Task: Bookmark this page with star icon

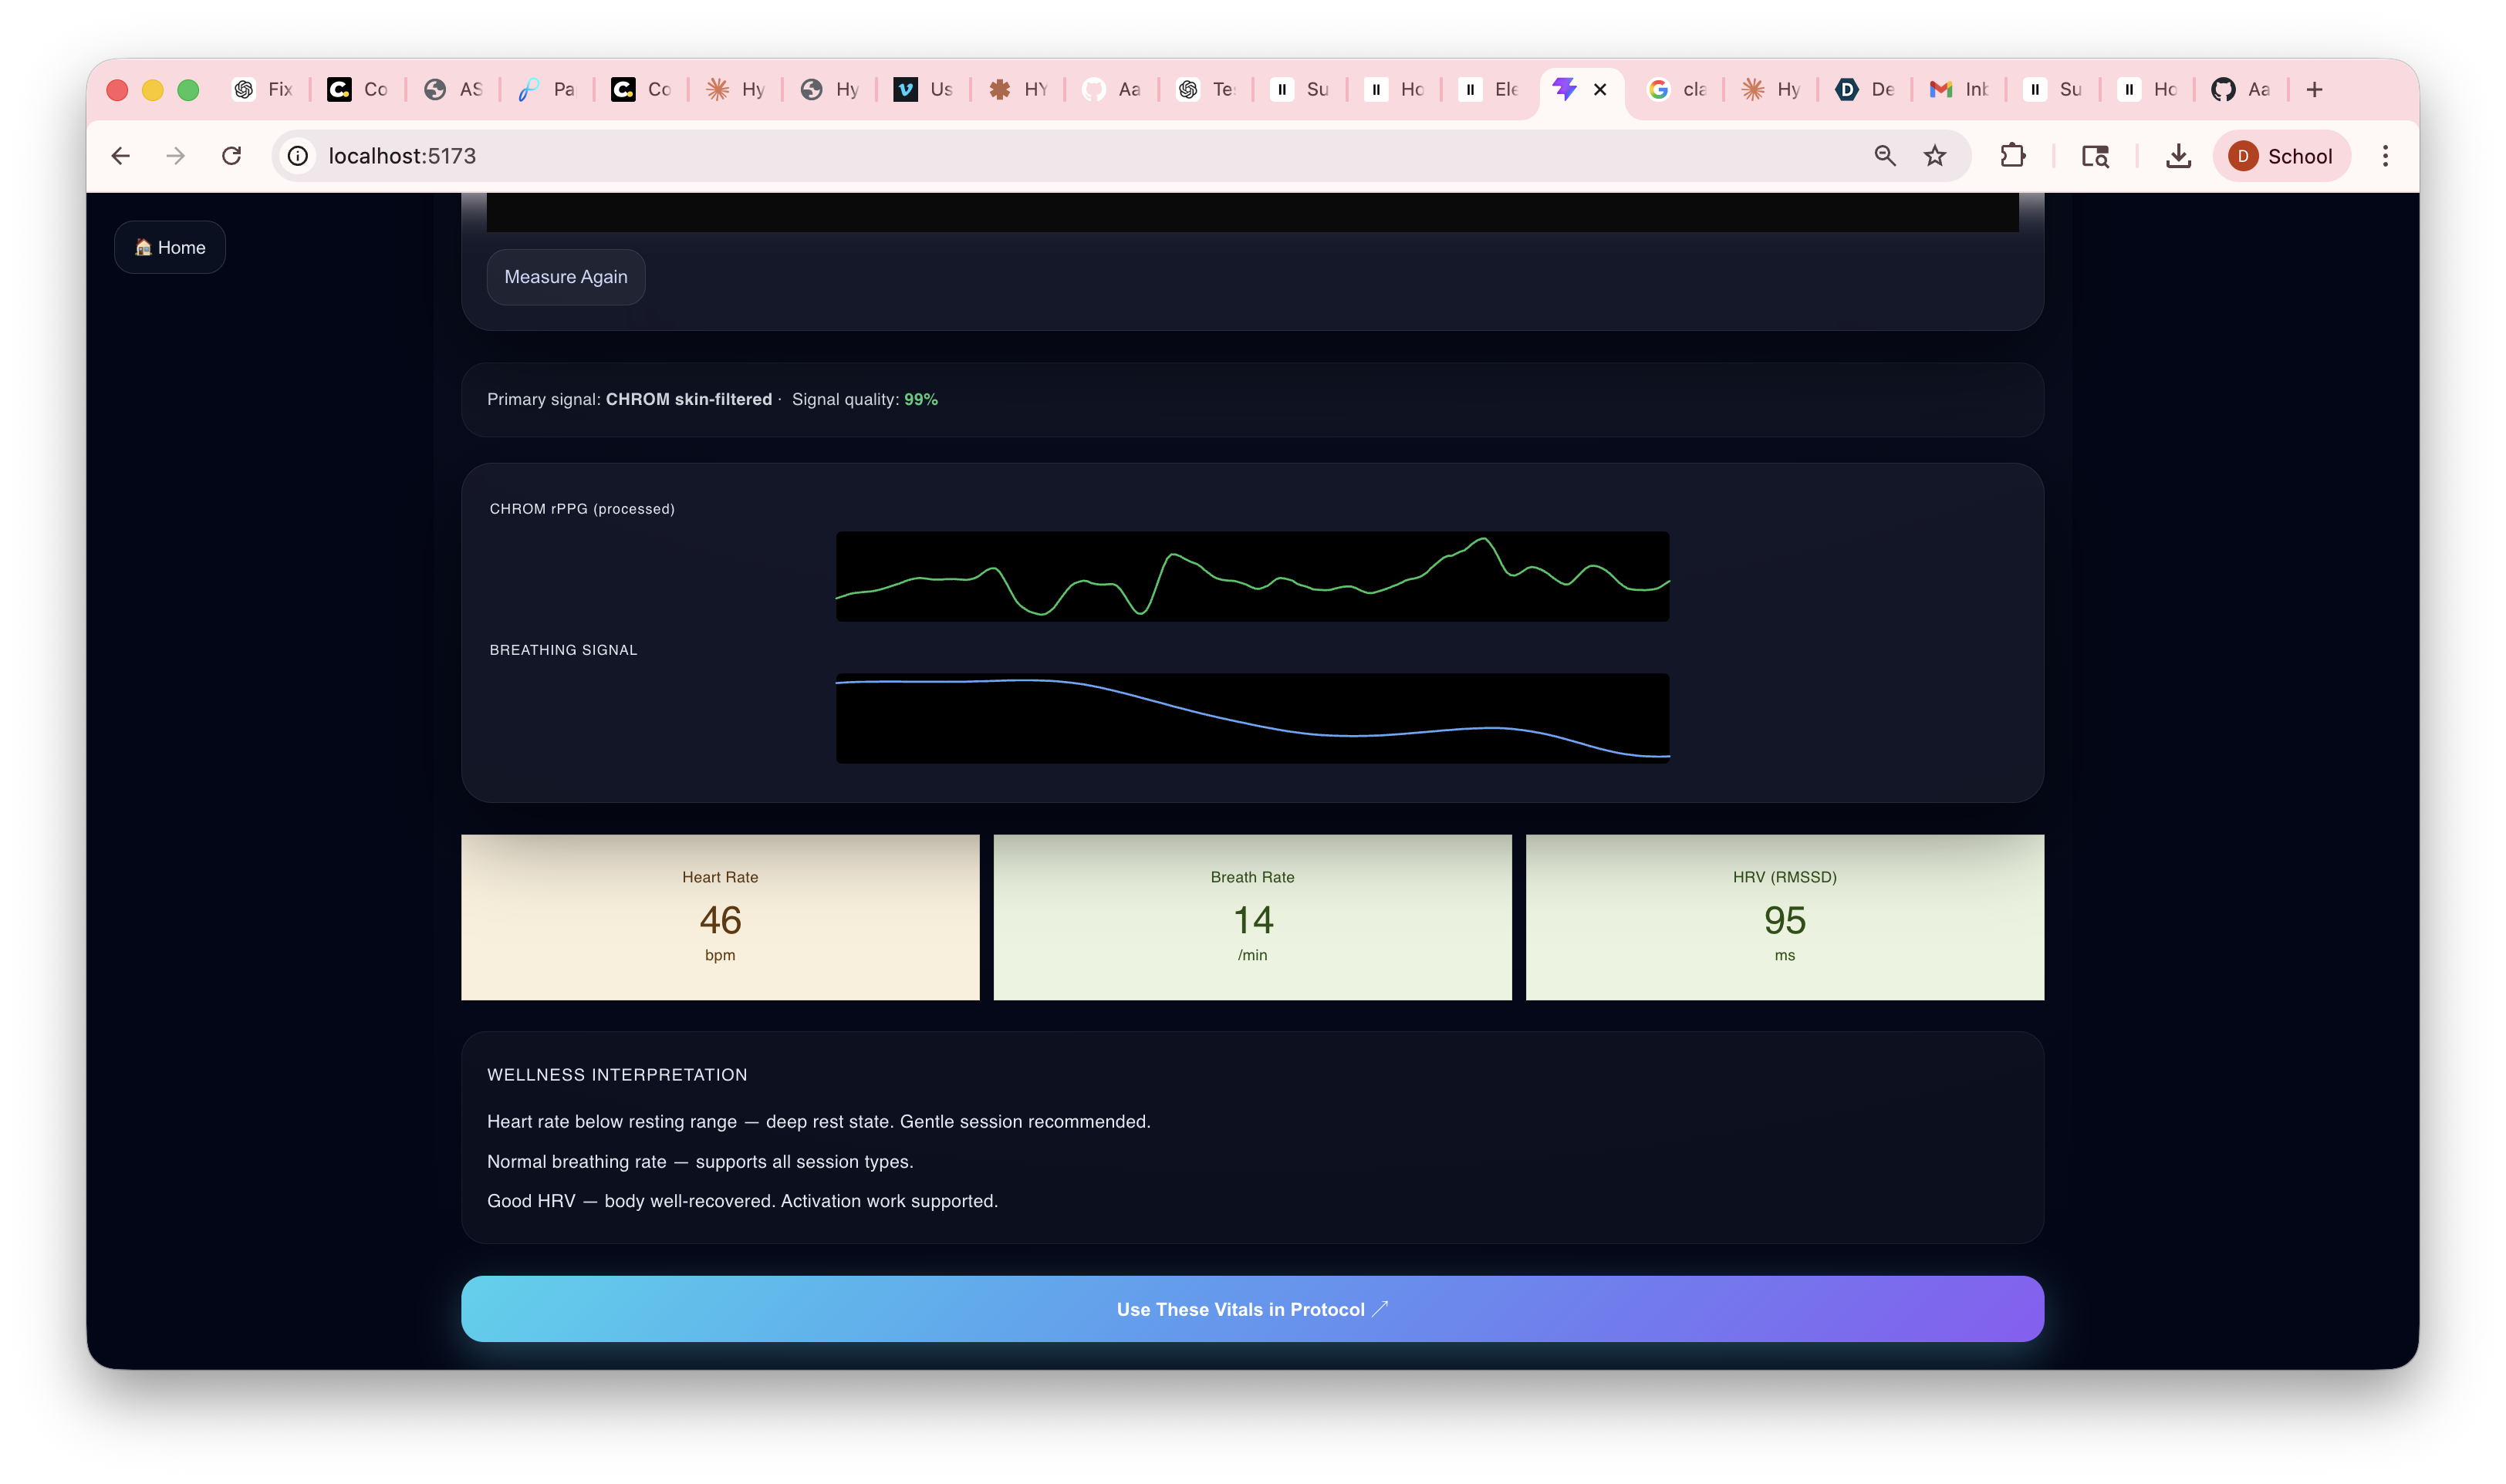Action: point(1935,156)
